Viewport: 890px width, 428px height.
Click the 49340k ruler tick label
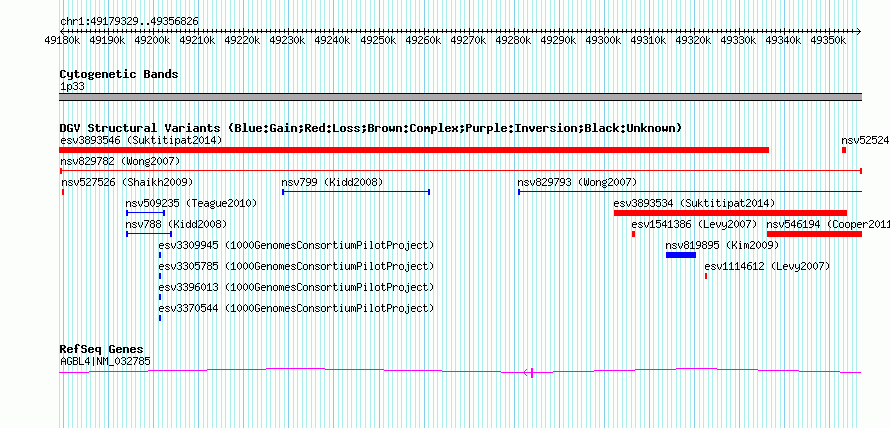[x=783, y=40]
